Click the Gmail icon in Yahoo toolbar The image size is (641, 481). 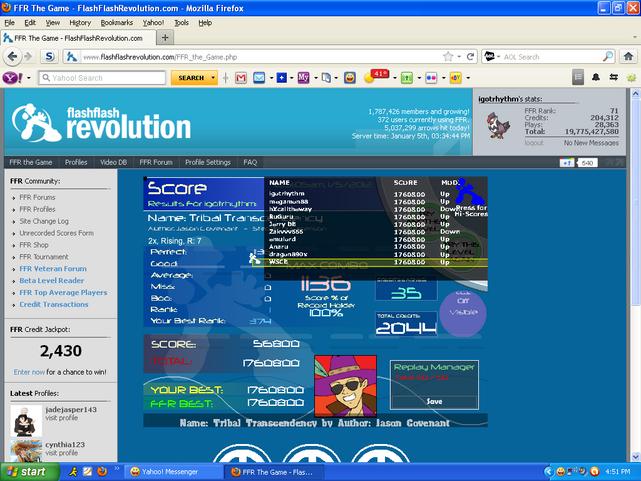pos(241,78)
